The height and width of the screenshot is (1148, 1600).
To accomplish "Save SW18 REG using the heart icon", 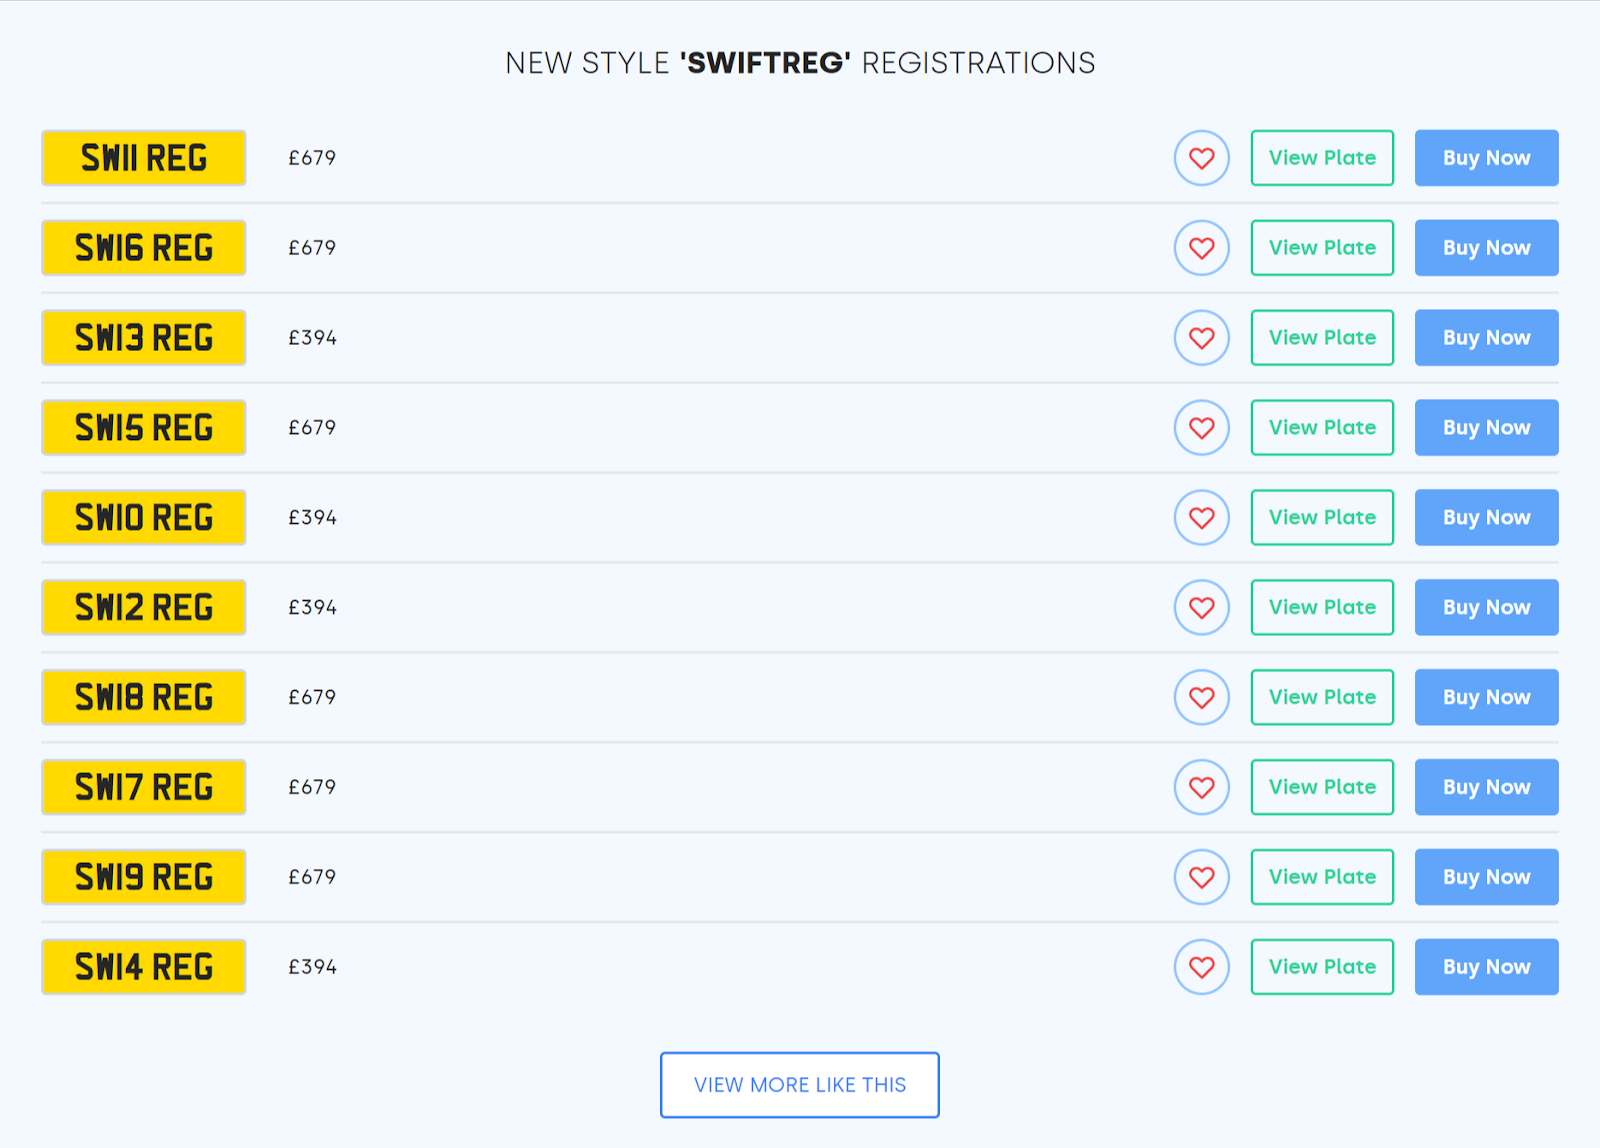I will 1201,697.
